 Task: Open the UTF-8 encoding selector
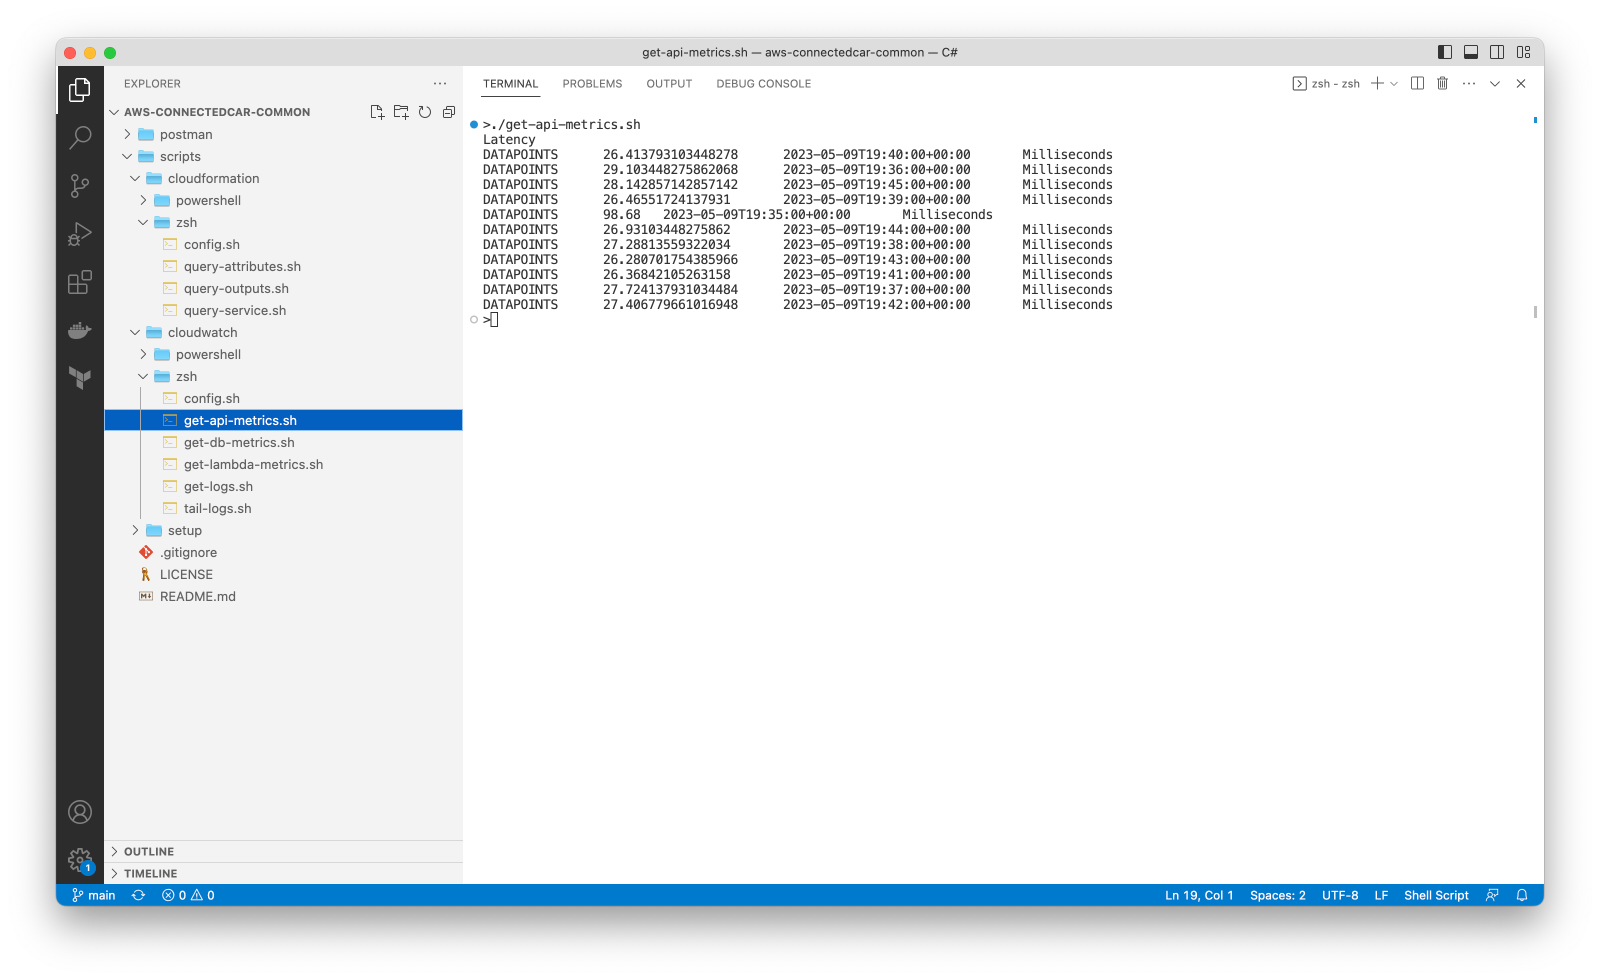[1340, 895]
